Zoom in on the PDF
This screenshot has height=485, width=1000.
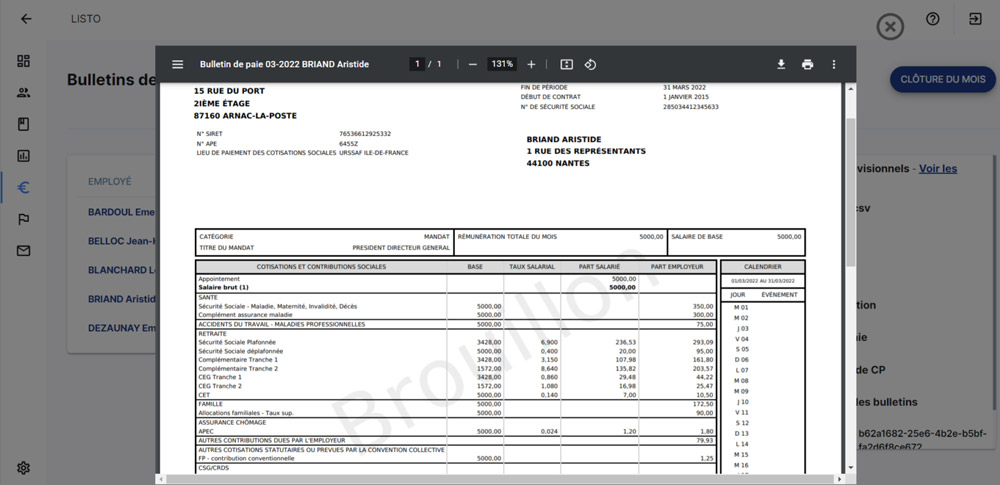[531, 64]
